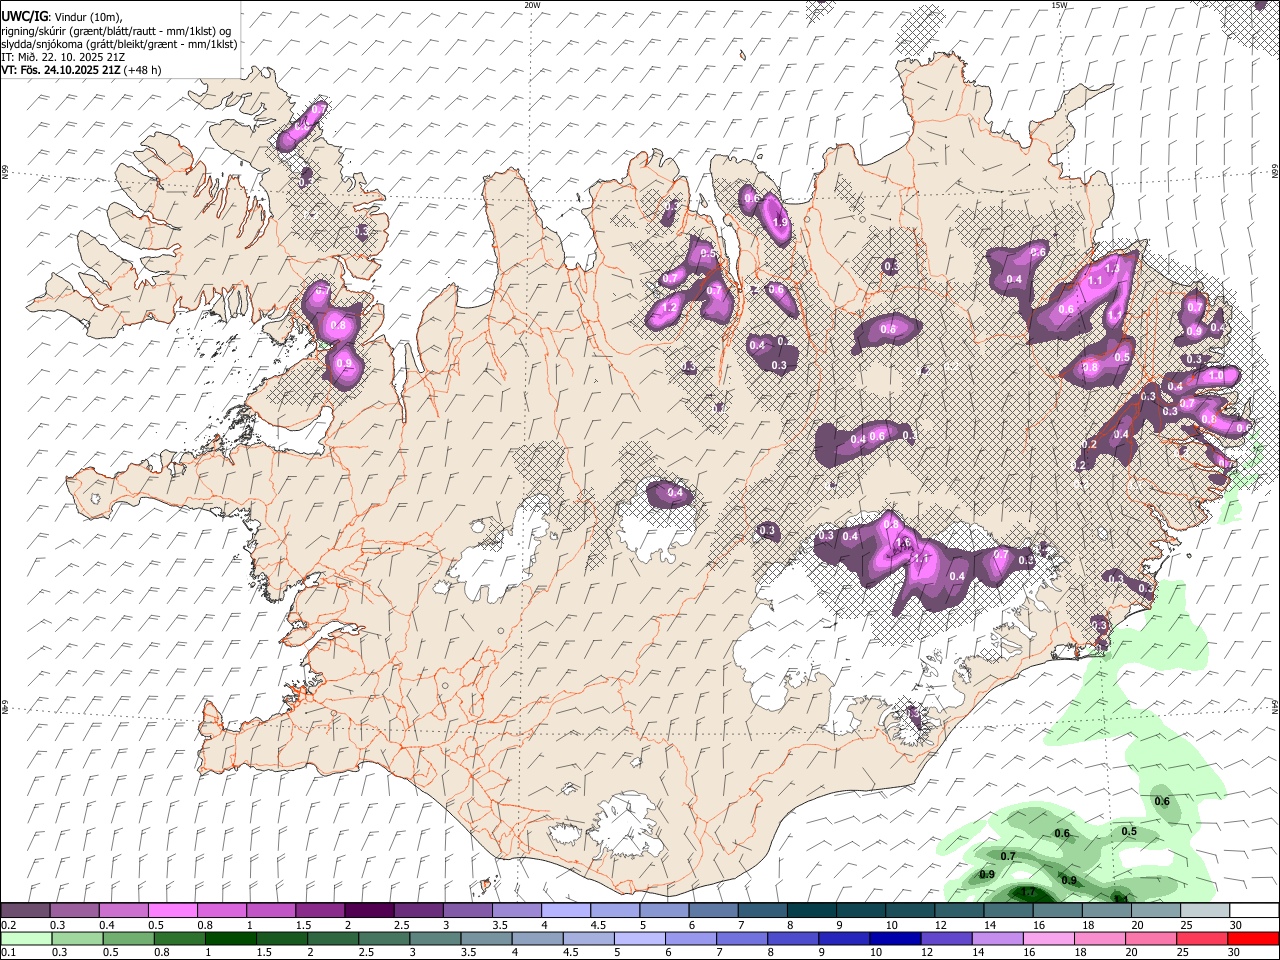Viewport: 1280px width, 960px height.
Task: Click the 'IT: Mið. 22. 10. 2025 21Z' line
Action: pyautogui.click(x=63, y=57)
